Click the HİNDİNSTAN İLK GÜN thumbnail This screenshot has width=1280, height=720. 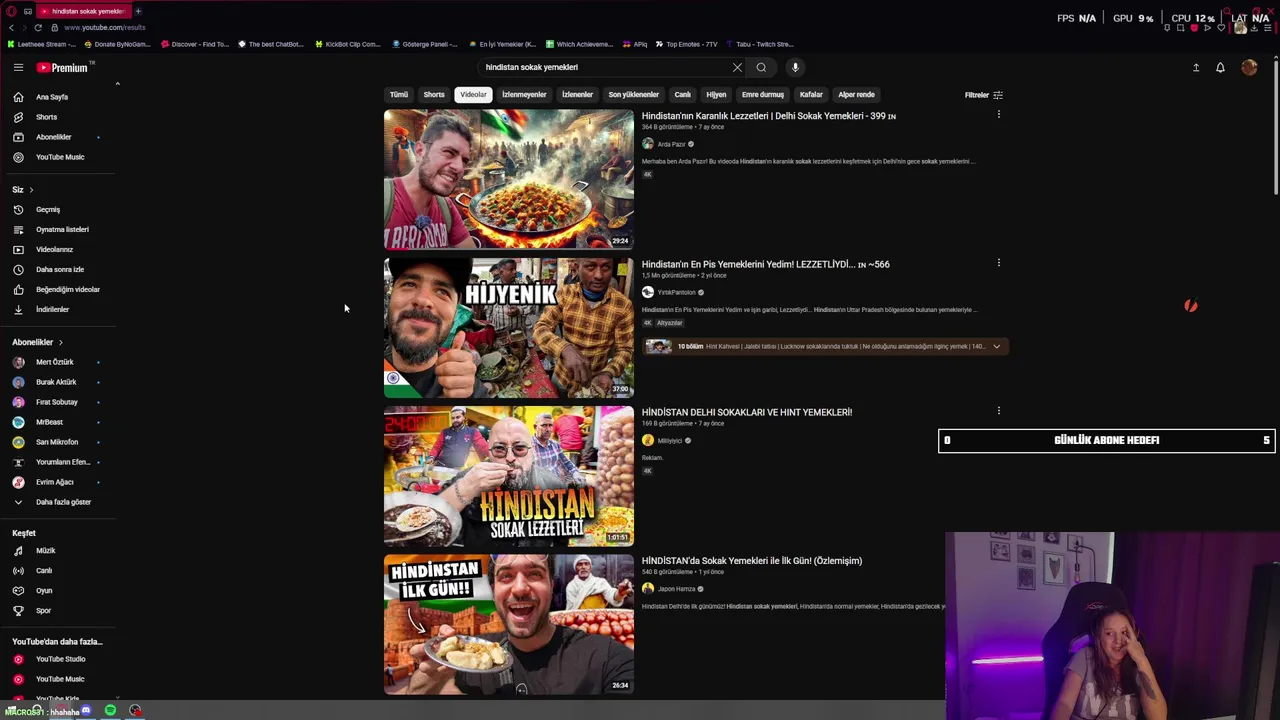pos(509,625)
